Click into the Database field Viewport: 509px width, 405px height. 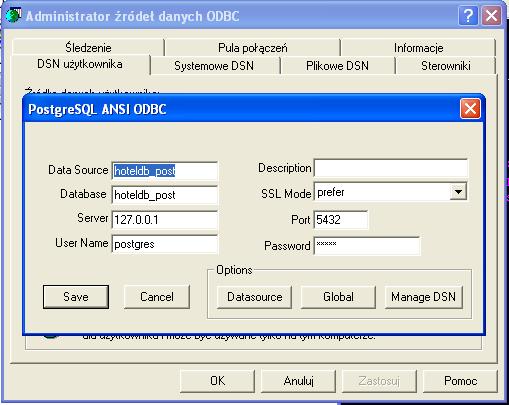(x=165, y=195)
